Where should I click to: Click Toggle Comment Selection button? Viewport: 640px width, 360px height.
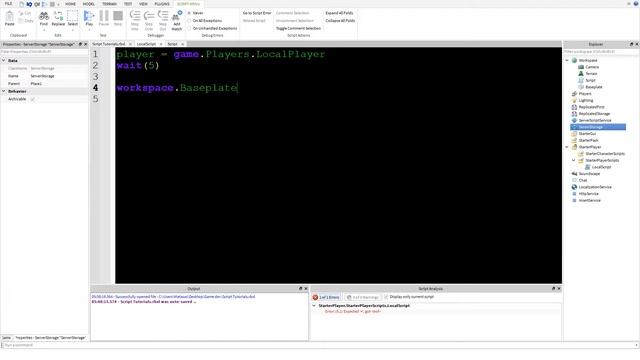tap(298, 28)
